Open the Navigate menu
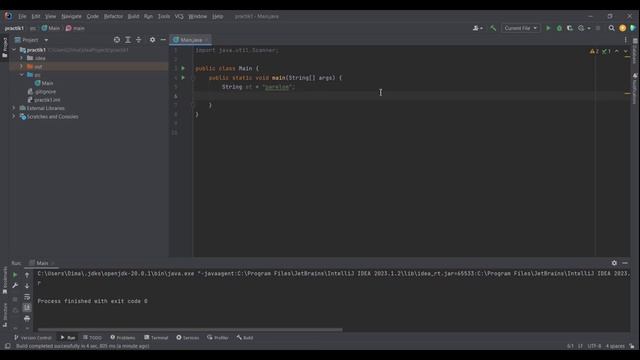The height and width of the screenshot is (360, 640). [x=71, y=16]
